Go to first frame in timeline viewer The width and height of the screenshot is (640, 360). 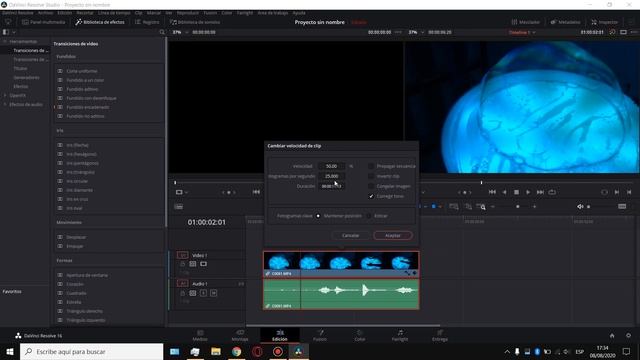[492, 192]
